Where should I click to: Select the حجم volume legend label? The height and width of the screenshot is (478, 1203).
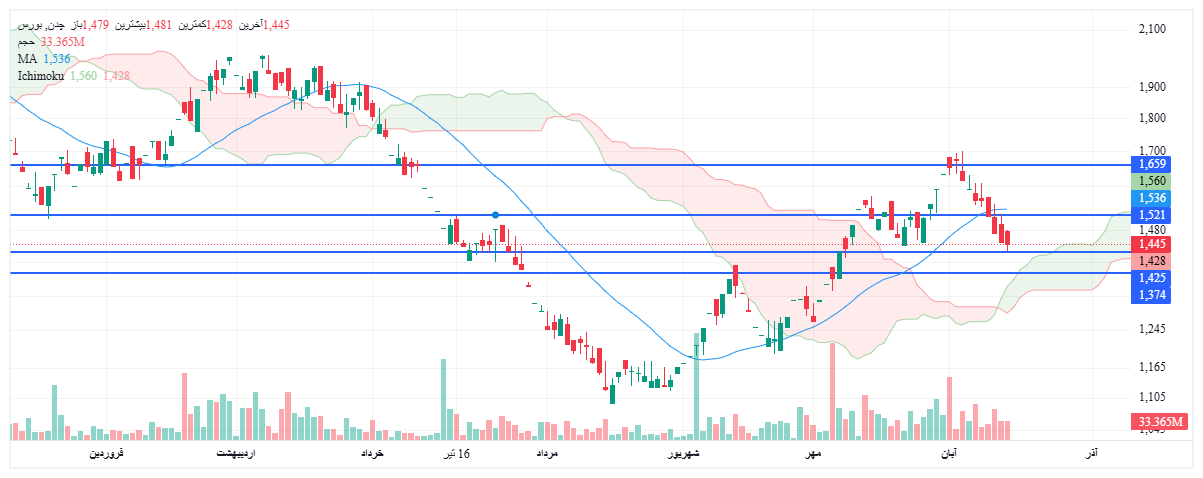tap(26, 42)
